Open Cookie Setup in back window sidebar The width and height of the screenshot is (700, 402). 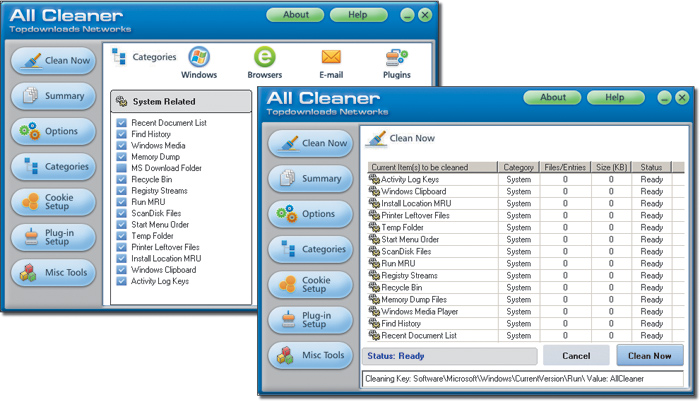tap(54, 202)
